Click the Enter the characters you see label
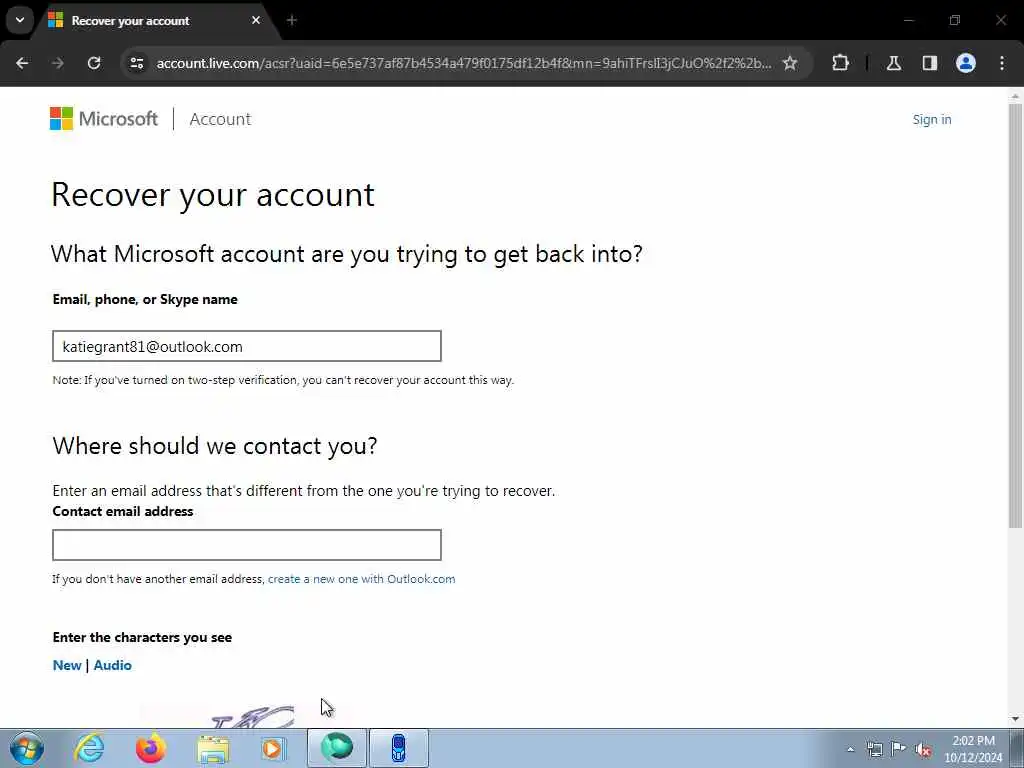Viewport: 1024px width, 768px height. pyautogui.click(x=142, y=637)
